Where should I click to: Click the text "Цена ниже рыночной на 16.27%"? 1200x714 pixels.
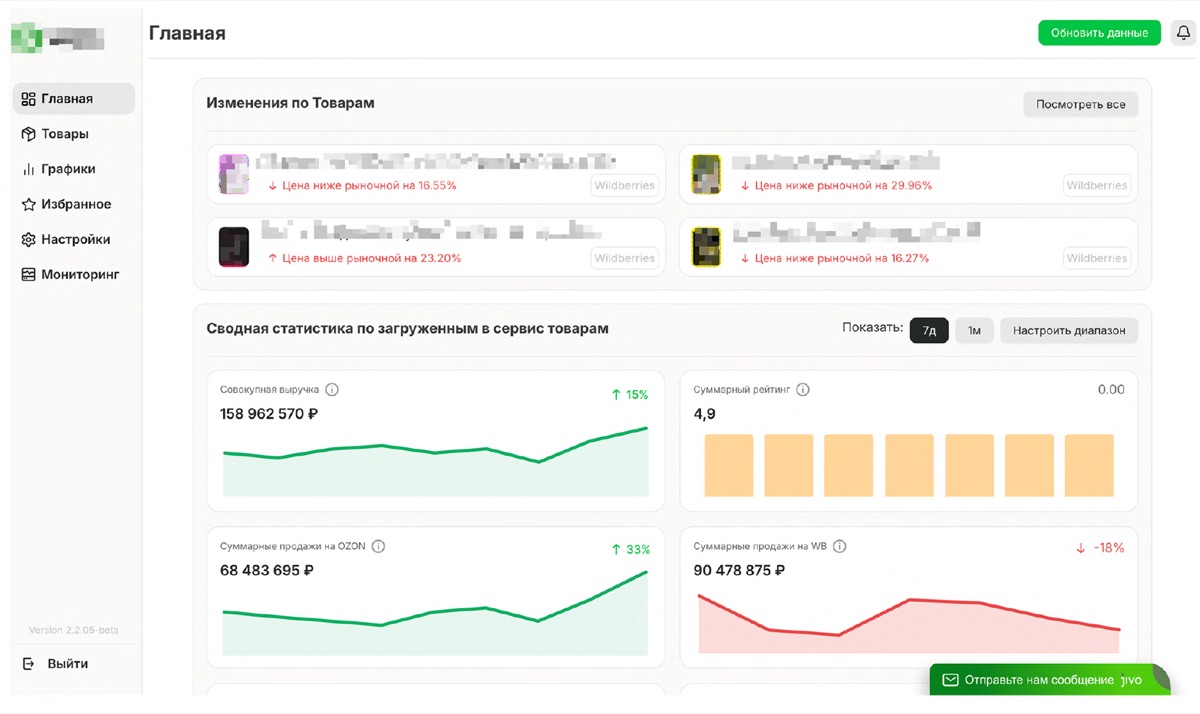pos(842,258)
